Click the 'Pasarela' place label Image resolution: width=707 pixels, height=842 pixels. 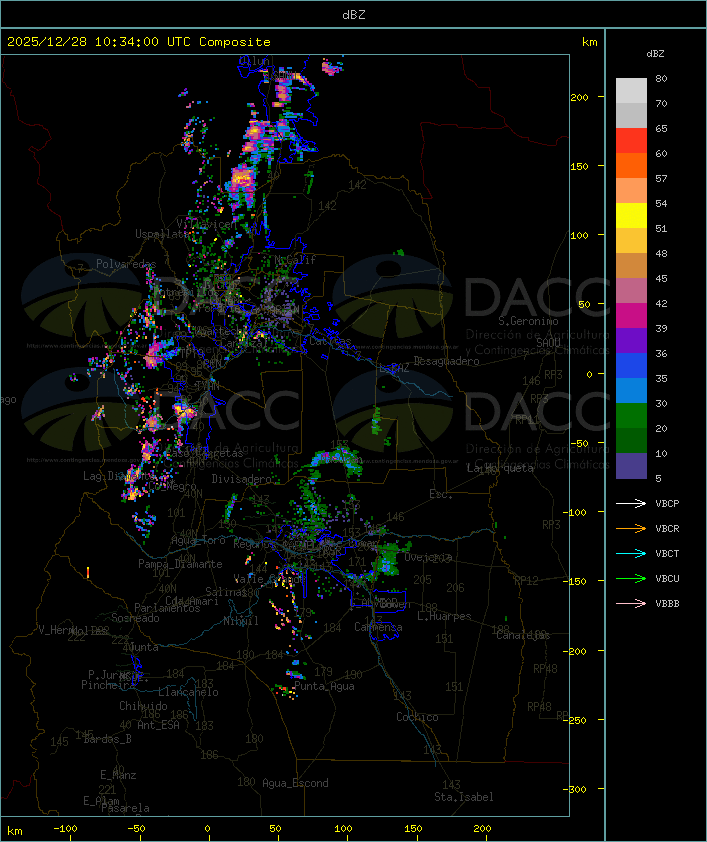(126, 808)
